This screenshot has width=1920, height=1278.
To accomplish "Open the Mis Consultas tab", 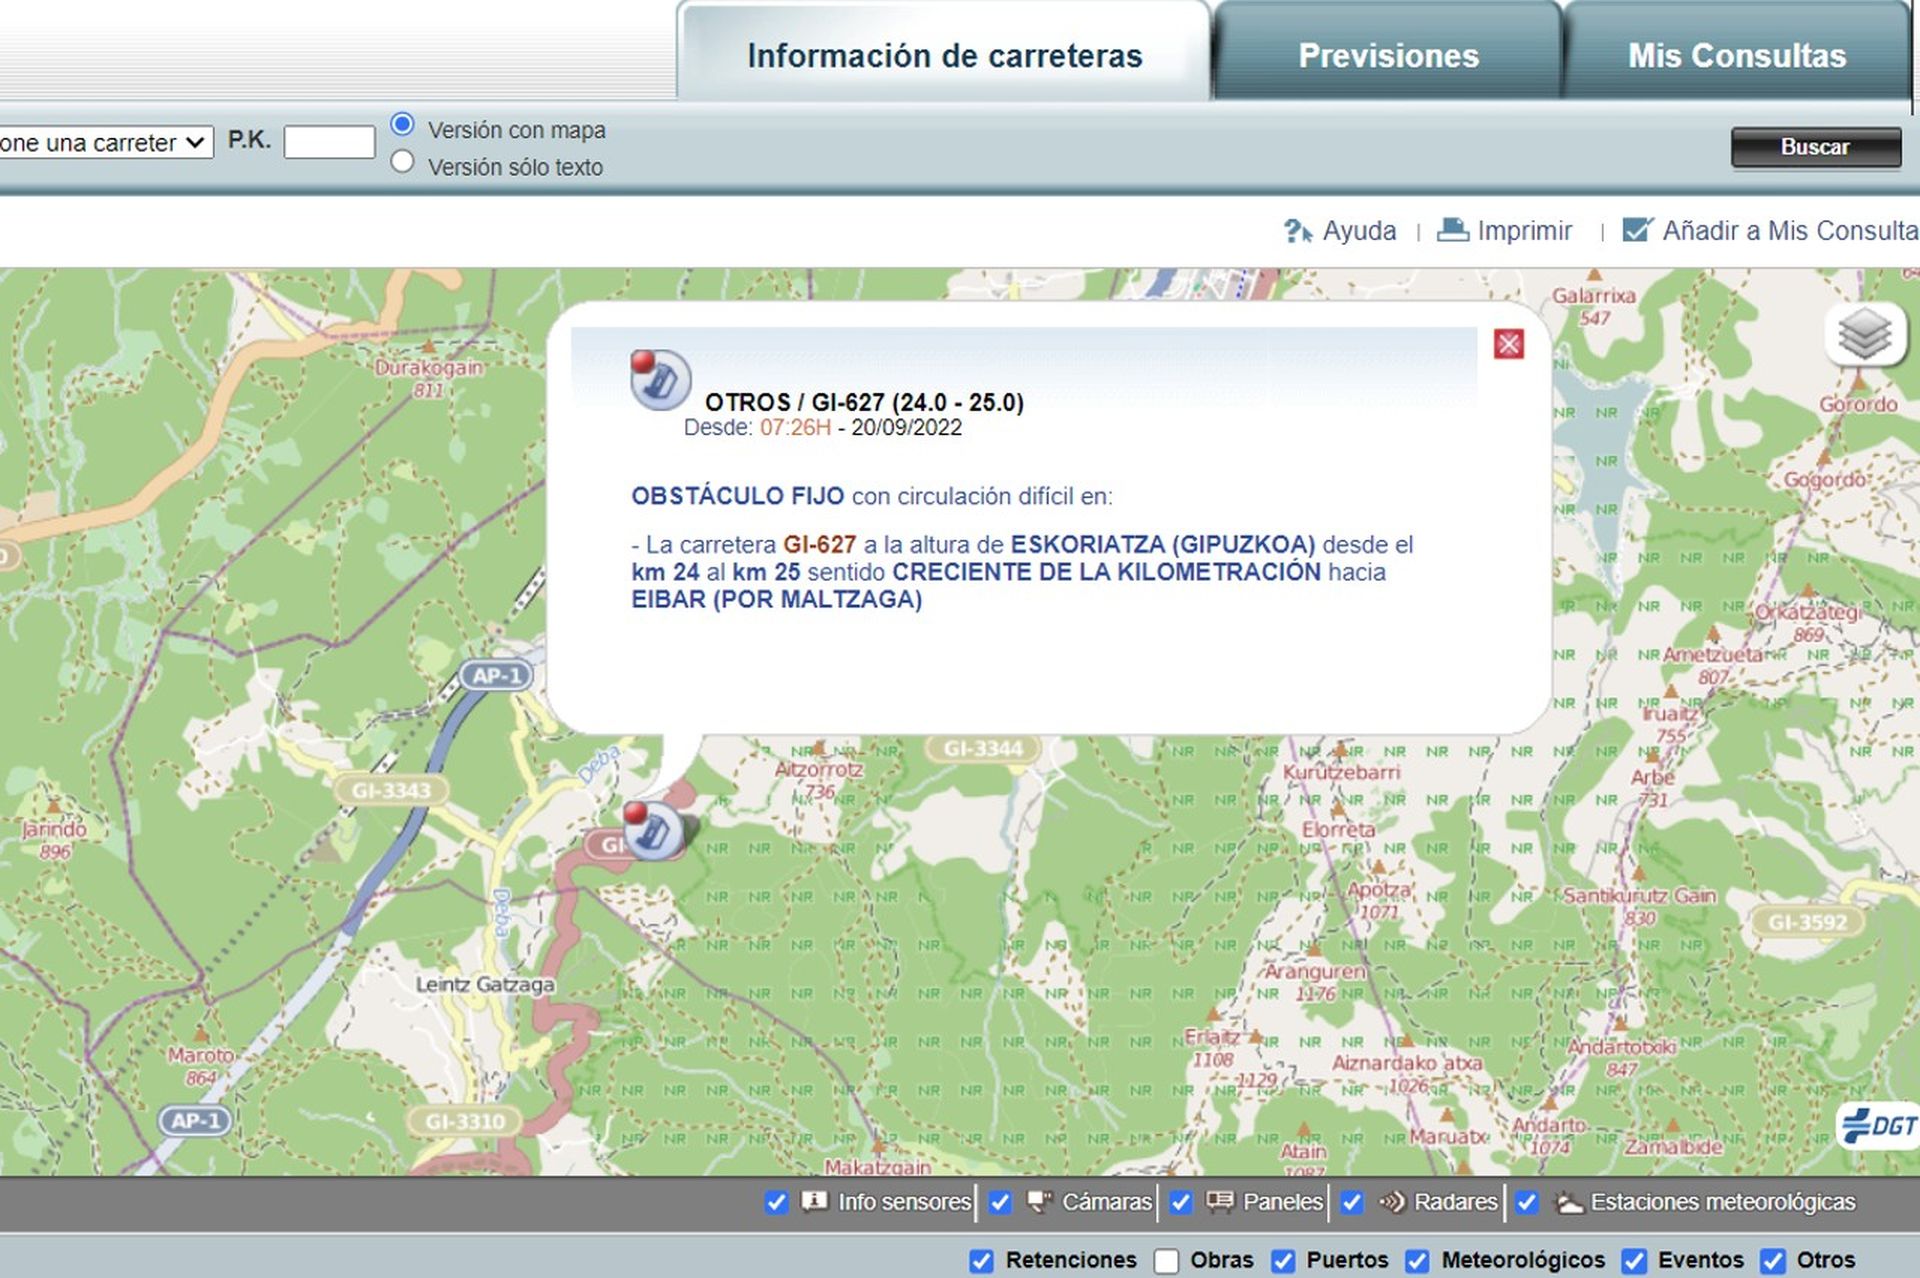I will point(1737,56).
